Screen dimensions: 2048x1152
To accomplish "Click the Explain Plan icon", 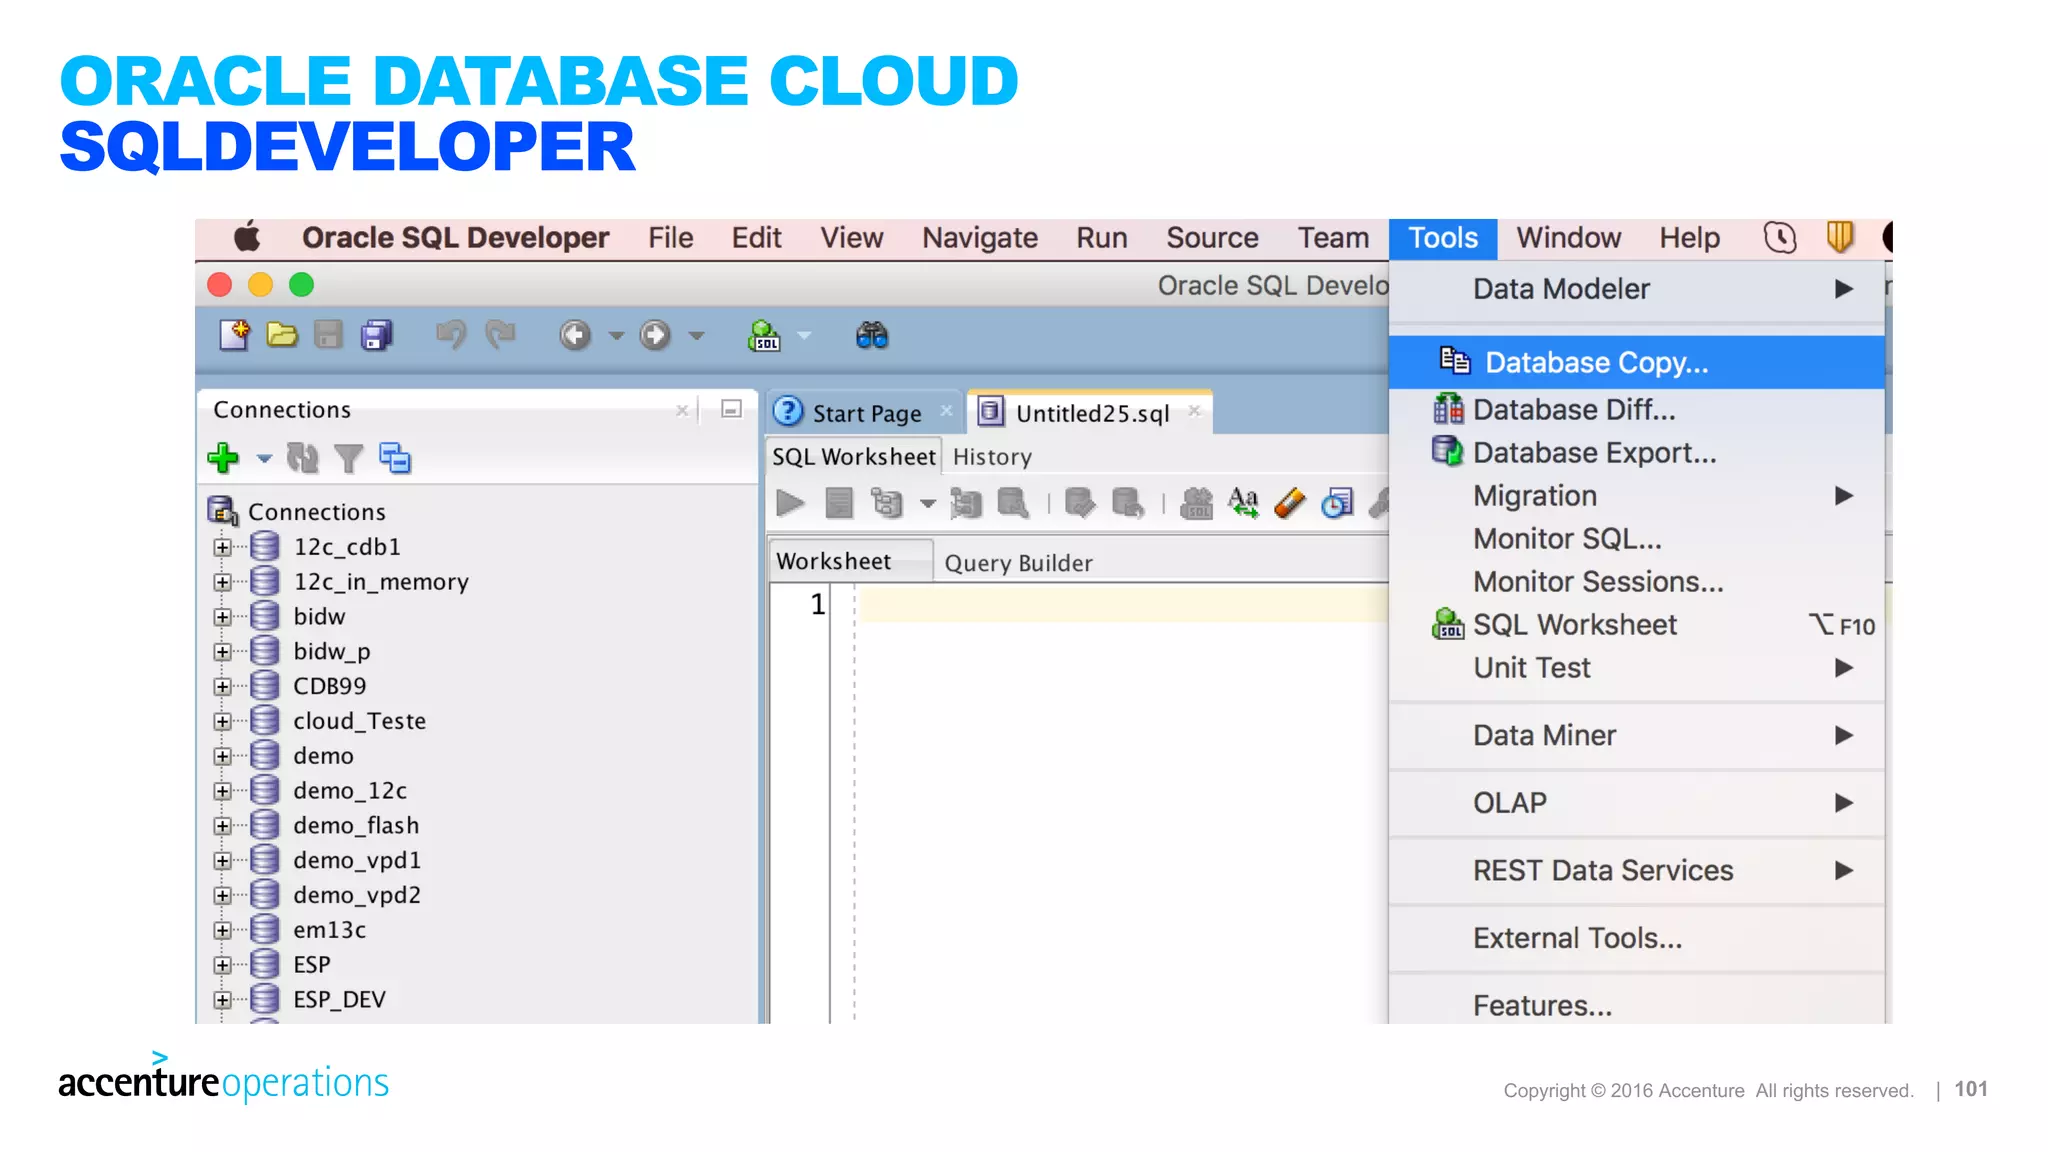I will [886, 503].
